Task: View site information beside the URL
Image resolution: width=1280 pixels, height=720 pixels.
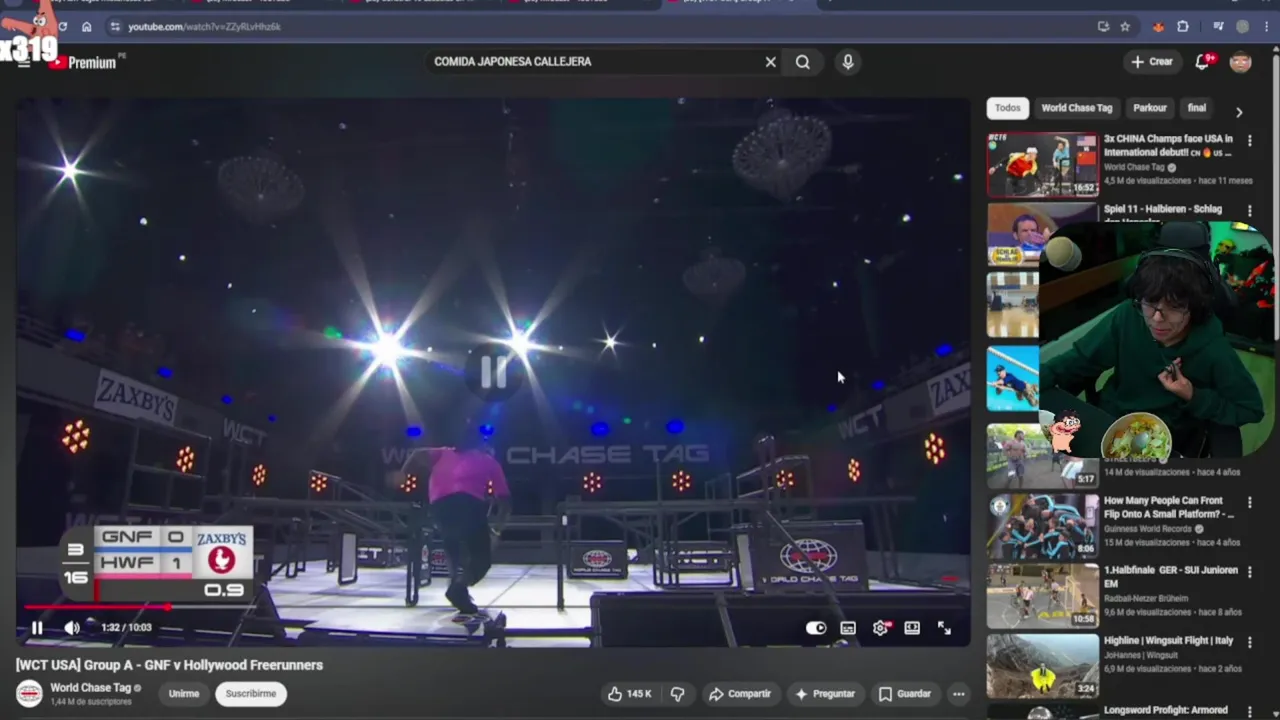Action: coord(115,27)
